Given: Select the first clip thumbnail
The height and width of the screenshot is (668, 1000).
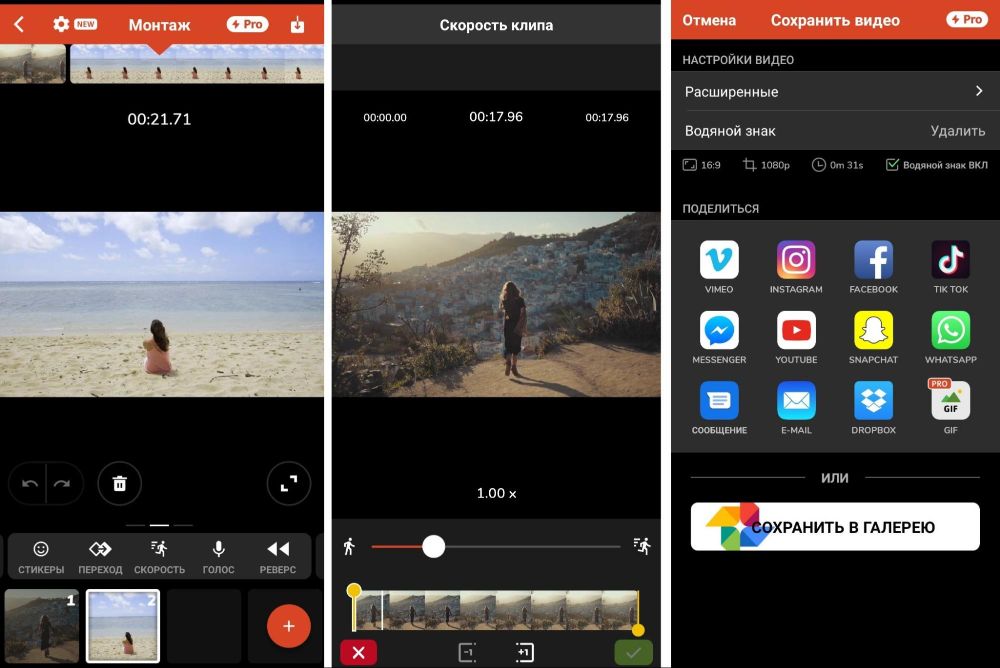Looking at the screenshot, I should (x=42, y=626).
